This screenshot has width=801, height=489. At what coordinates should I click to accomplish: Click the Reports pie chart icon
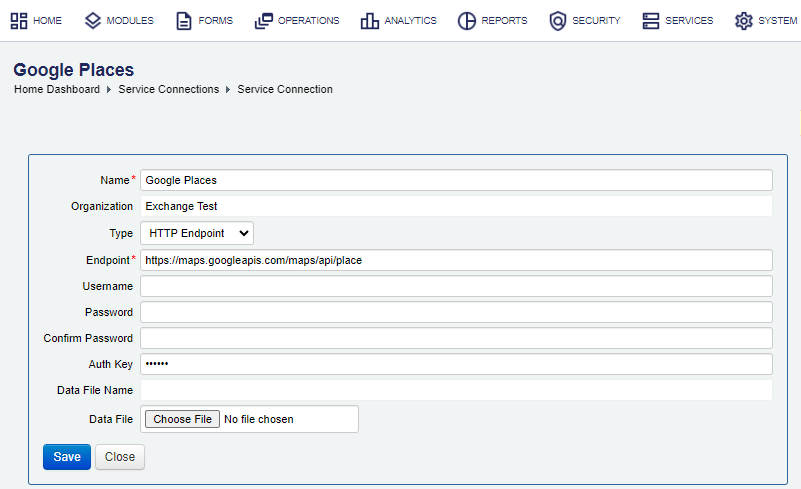466,20
